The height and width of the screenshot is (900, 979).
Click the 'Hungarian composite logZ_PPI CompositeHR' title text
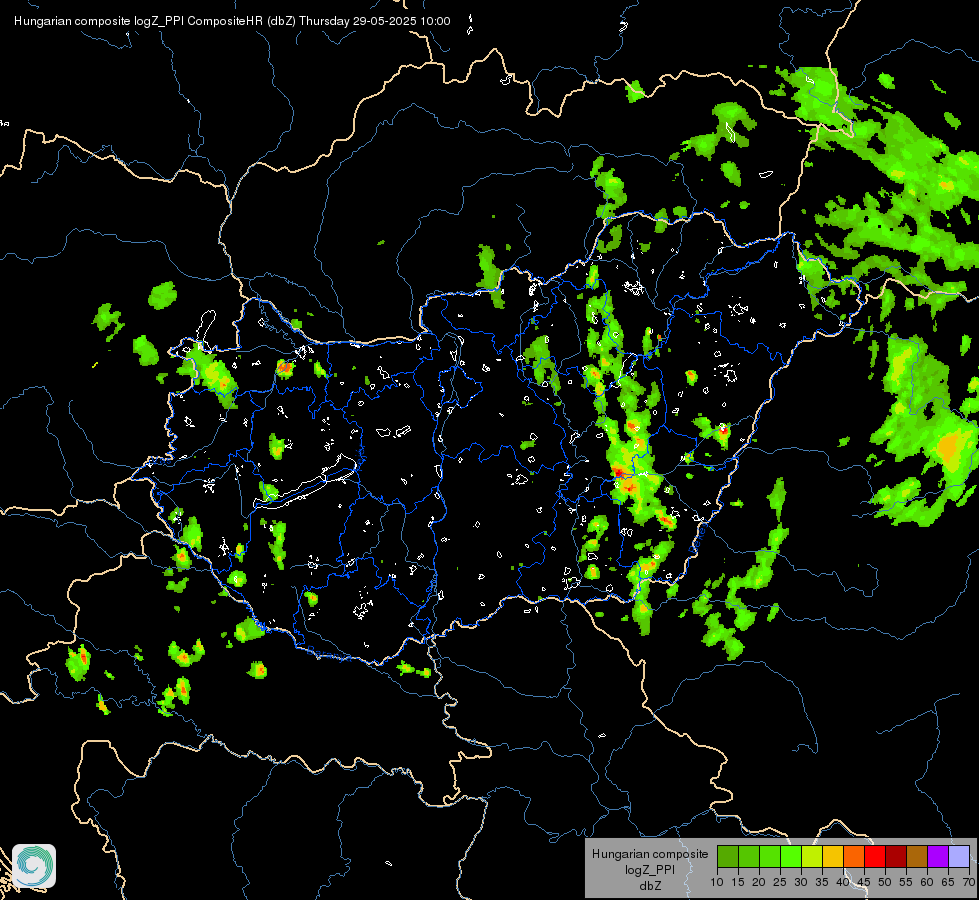(139, 21)
